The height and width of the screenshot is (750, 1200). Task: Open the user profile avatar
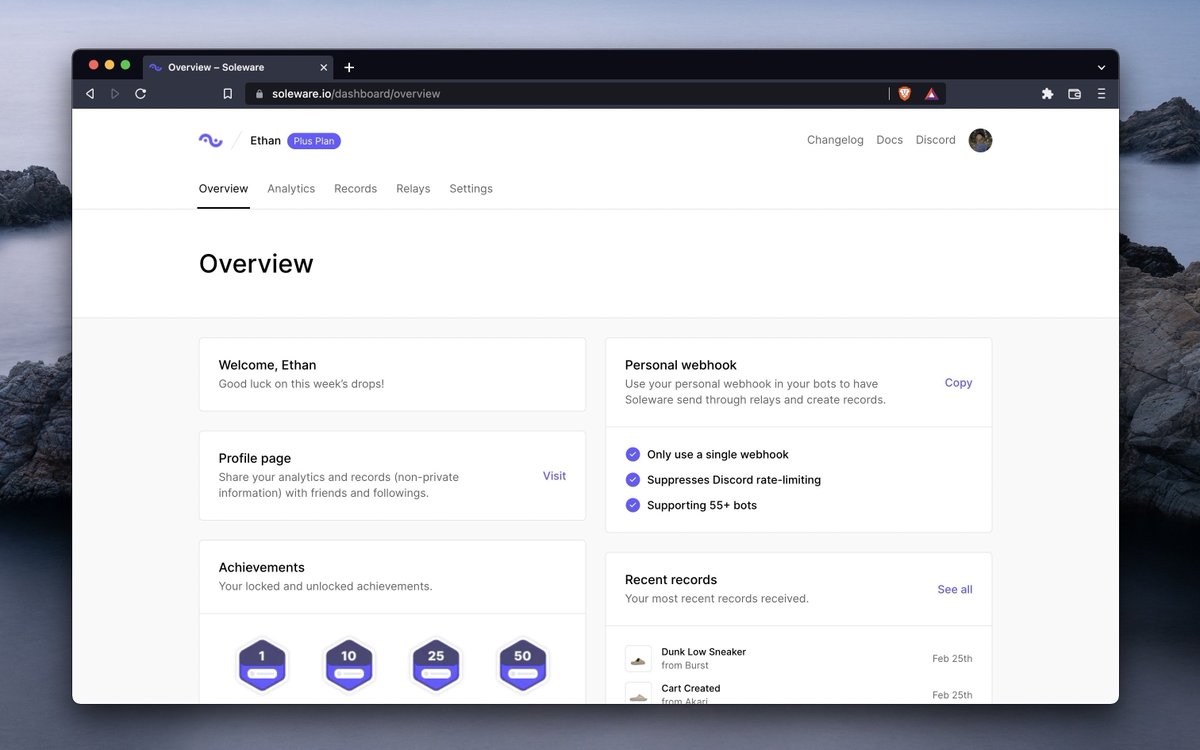[x=980, y=140]
